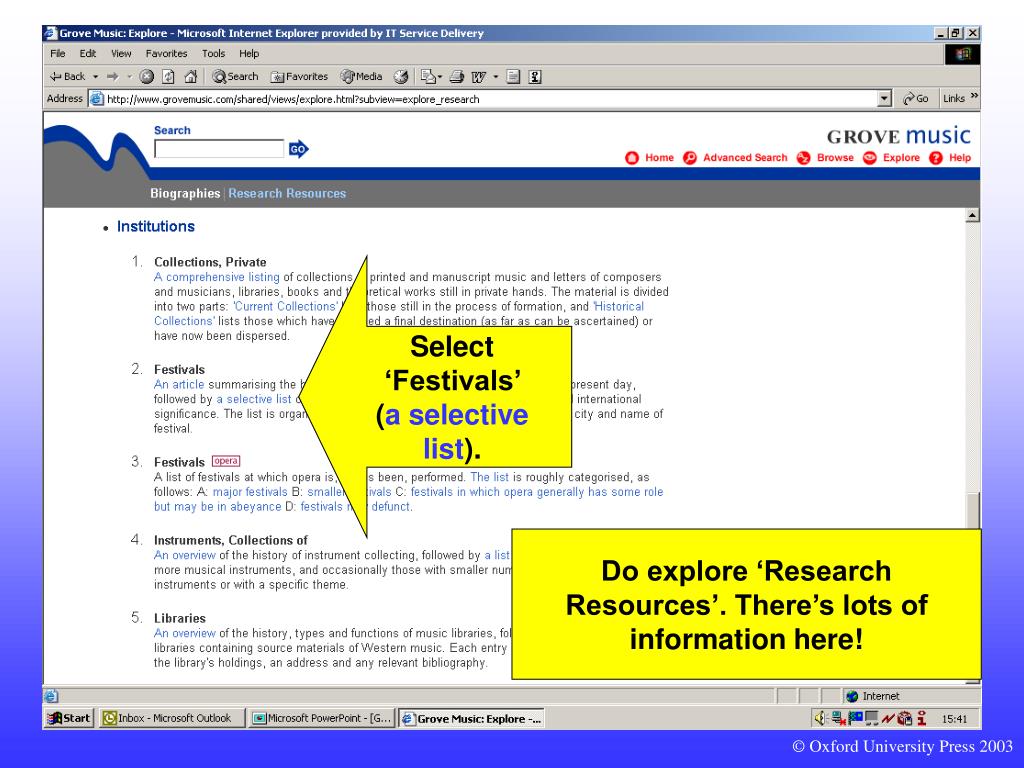The height and width of the screenshot is (768, 1024).
Task: Click the volume speaker tray icon
Action: pyautogui.click(x=819, y=718)
